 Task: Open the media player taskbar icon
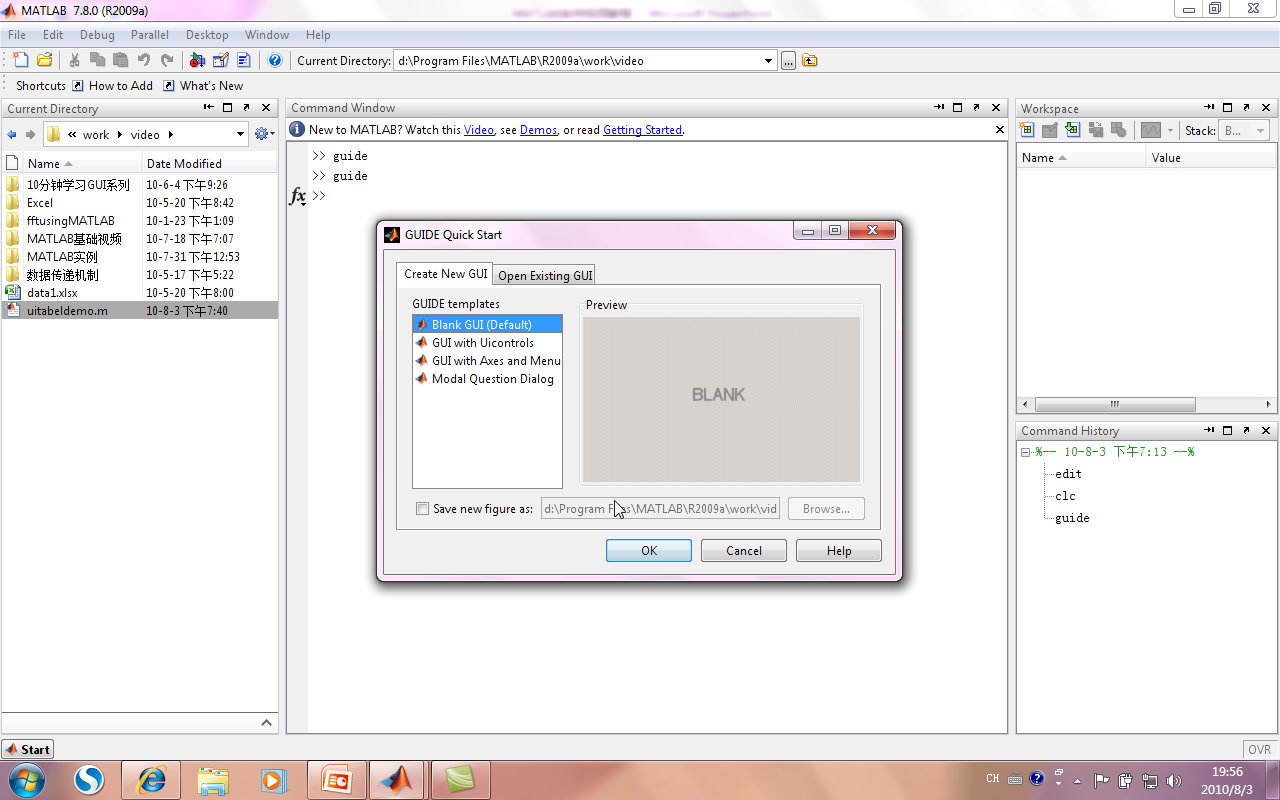coord(272,779)
